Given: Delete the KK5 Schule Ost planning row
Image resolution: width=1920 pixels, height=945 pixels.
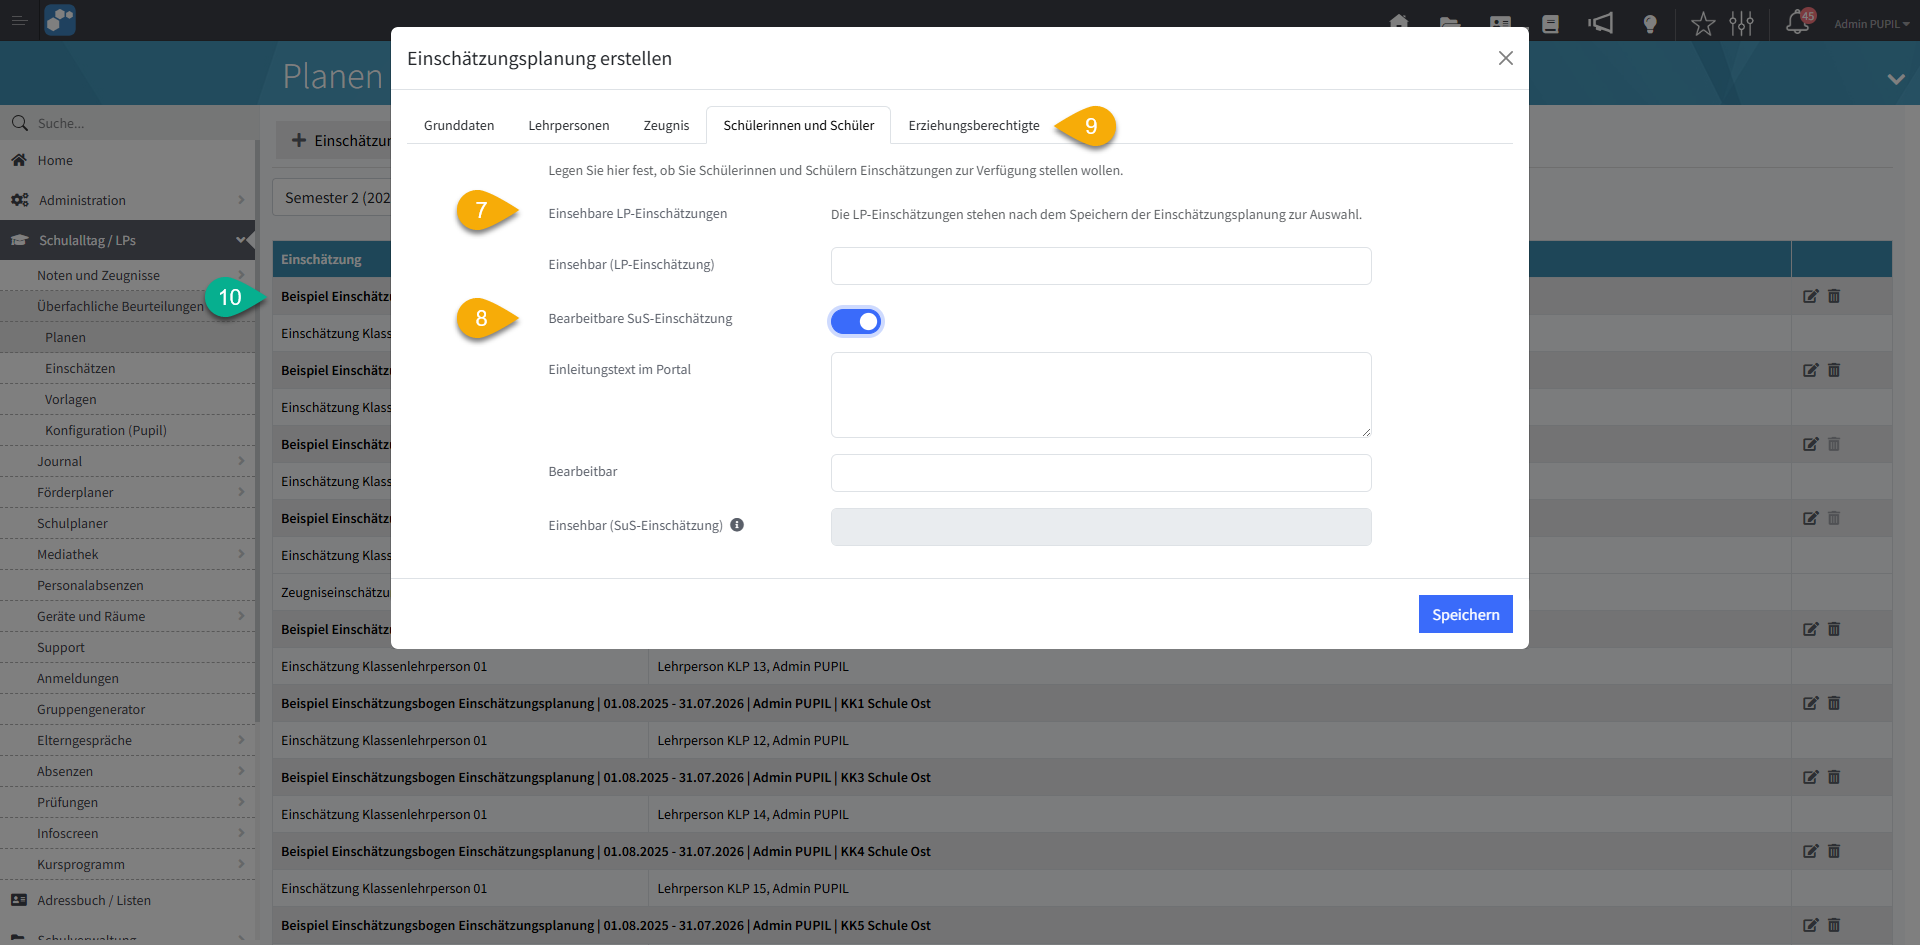Looking at the screenshot, I should tap(1834, 925).
